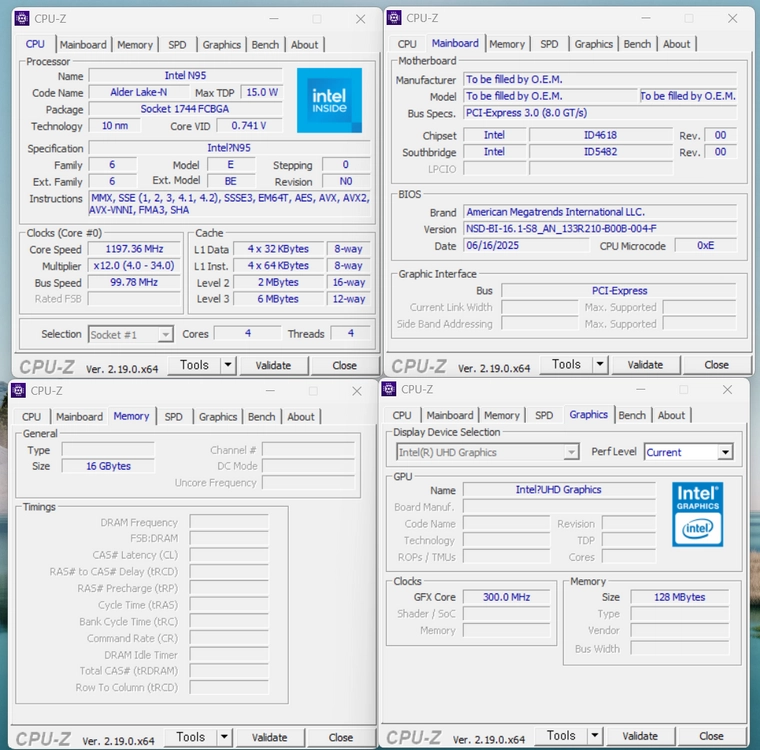Switch to Bench tab in the Graphics window
The width and height of the screenshot is (760, 750).
[x=632, y=415]
